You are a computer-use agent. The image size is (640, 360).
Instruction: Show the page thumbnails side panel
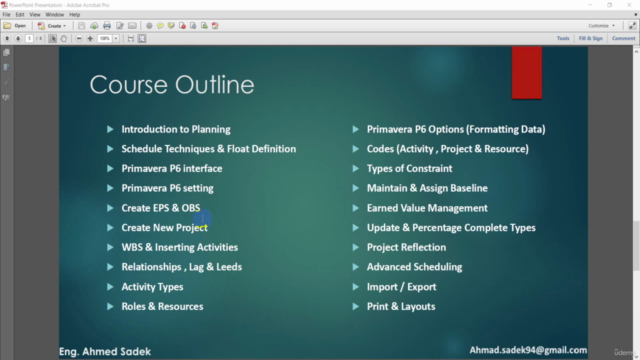pos(6,53)
